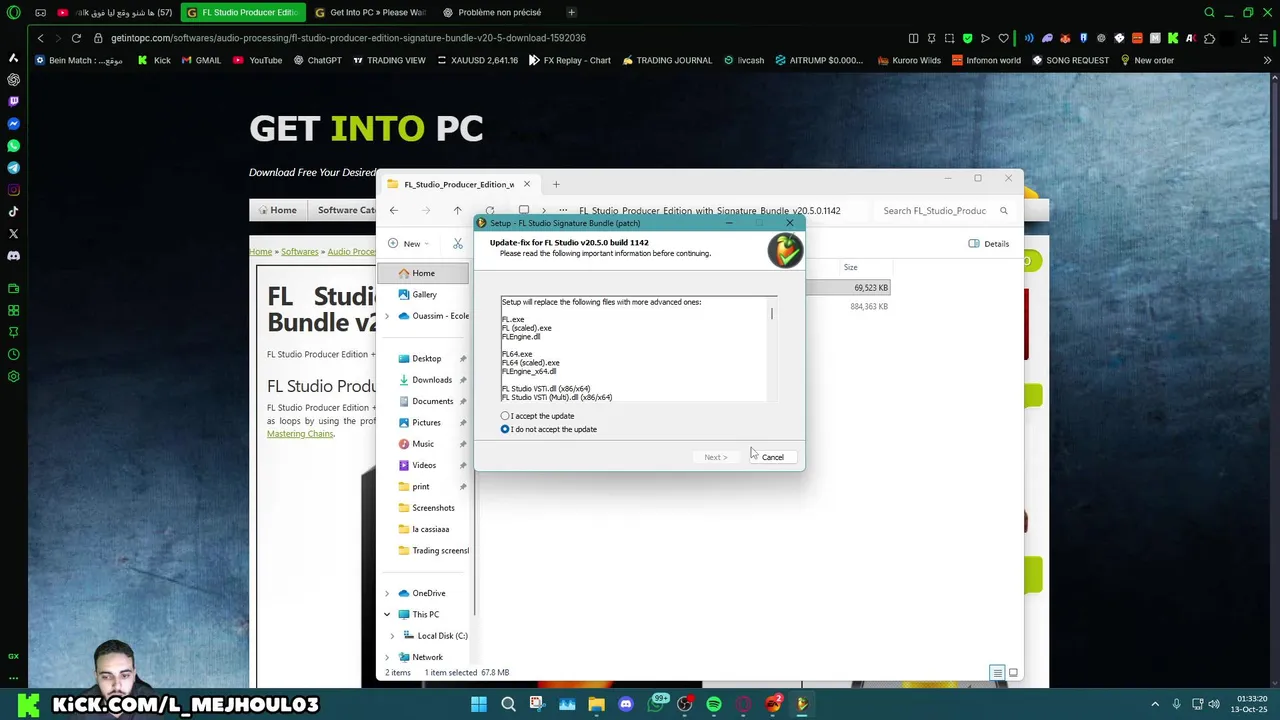Open WhatsApp in Opera sidebar
The image size is (1280, 720).
13,146
